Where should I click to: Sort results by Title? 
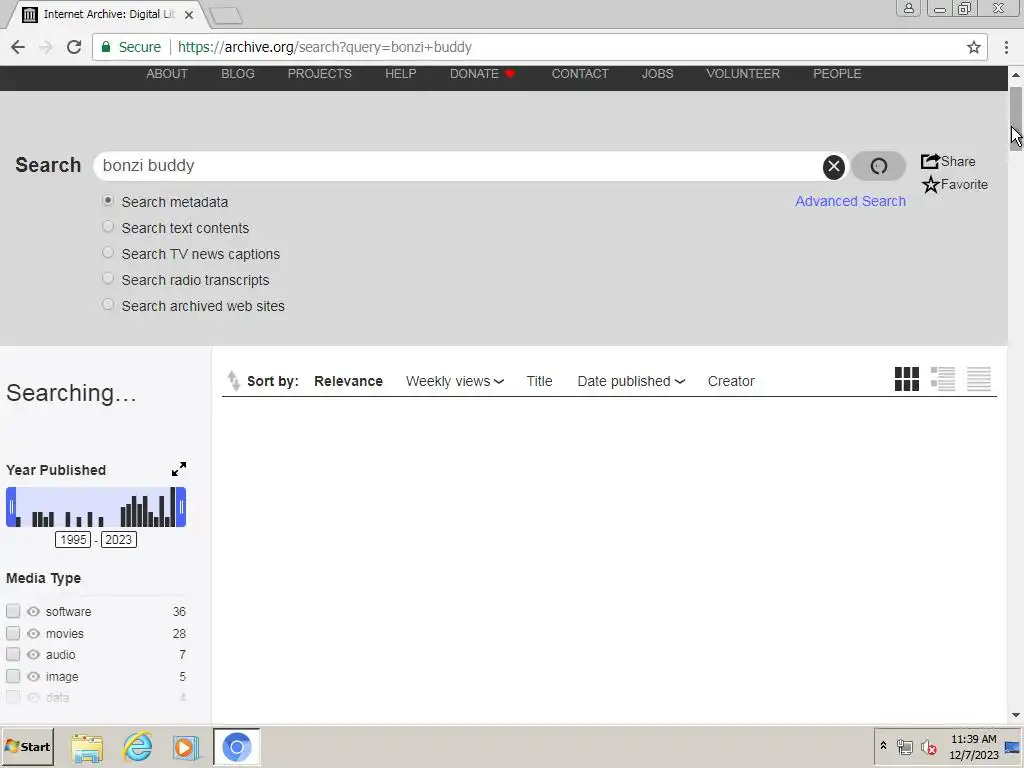click(x=539, y=381)
